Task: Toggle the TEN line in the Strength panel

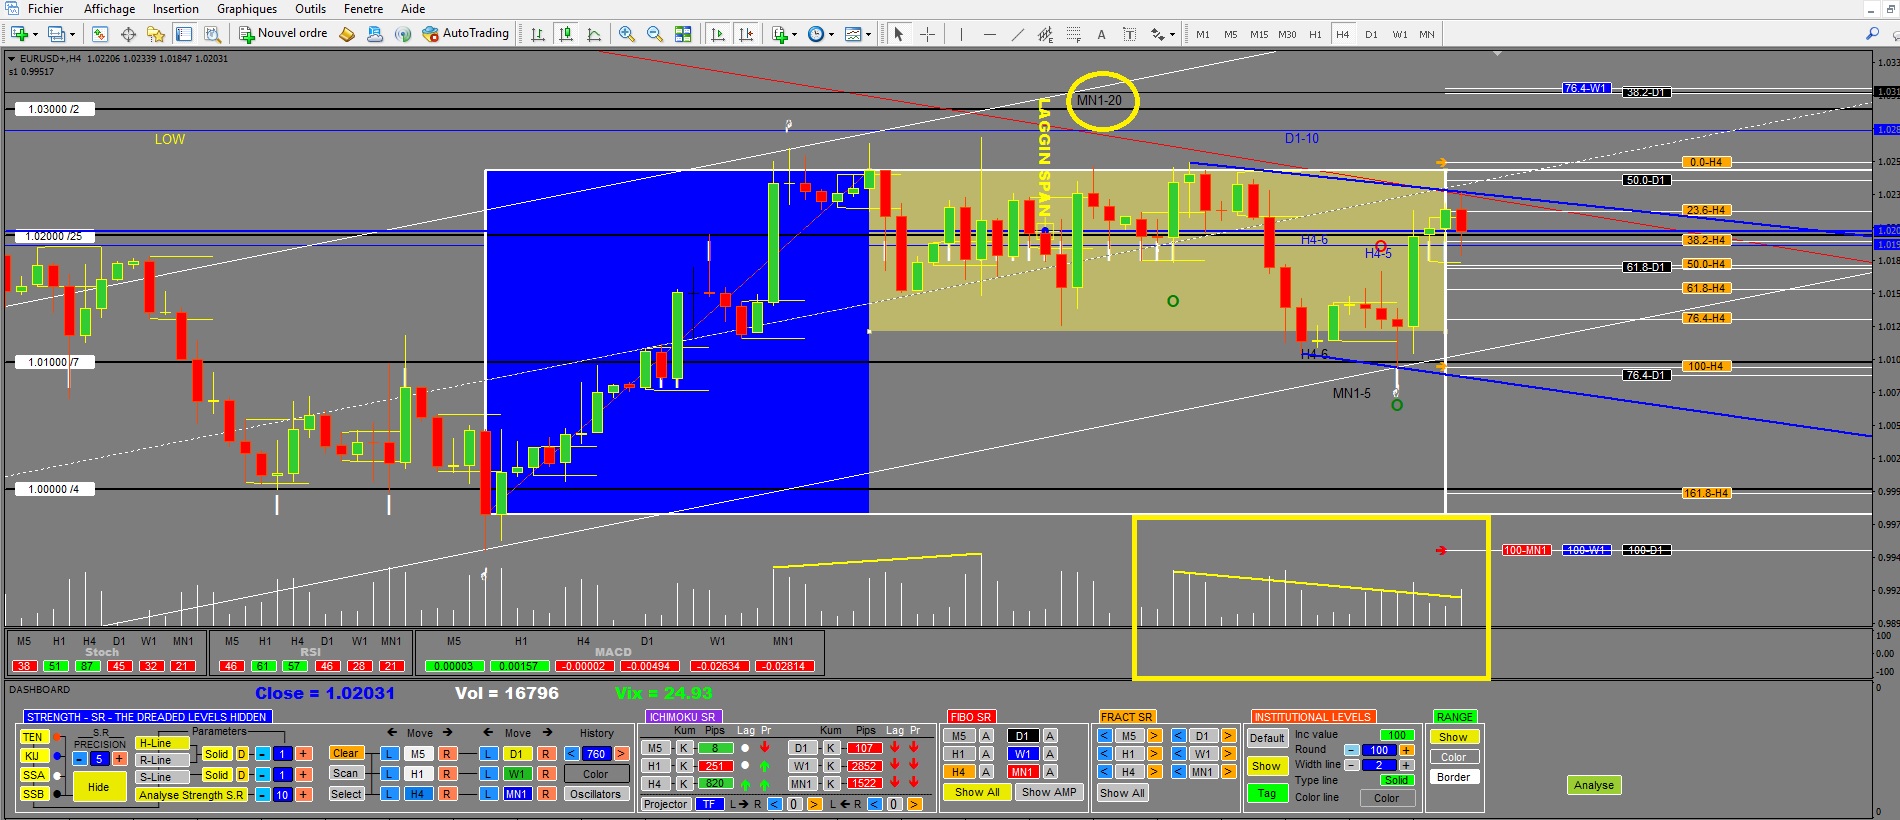Action: 33,737
